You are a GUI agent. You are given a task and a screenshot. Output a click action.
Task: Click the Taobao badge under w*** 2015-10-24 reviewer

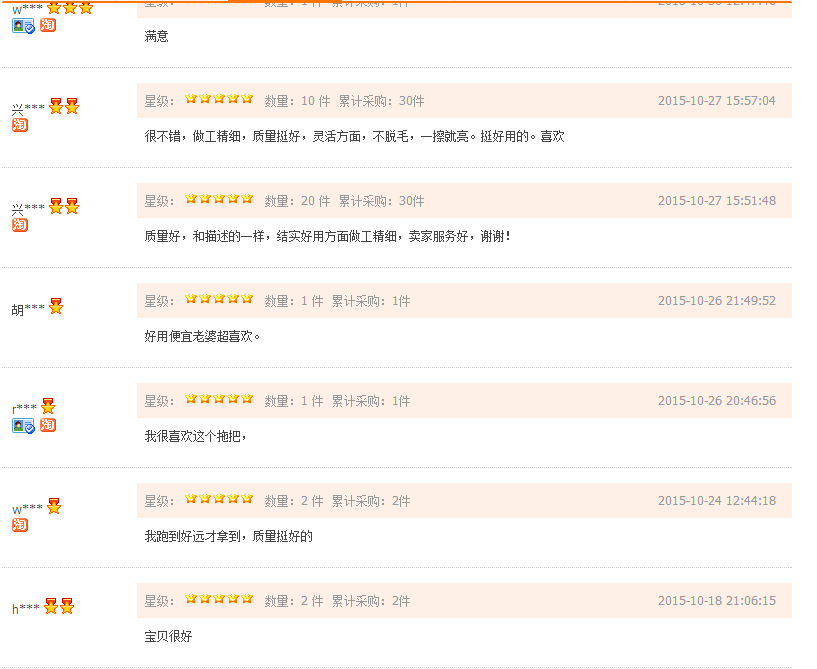[20, 525]
